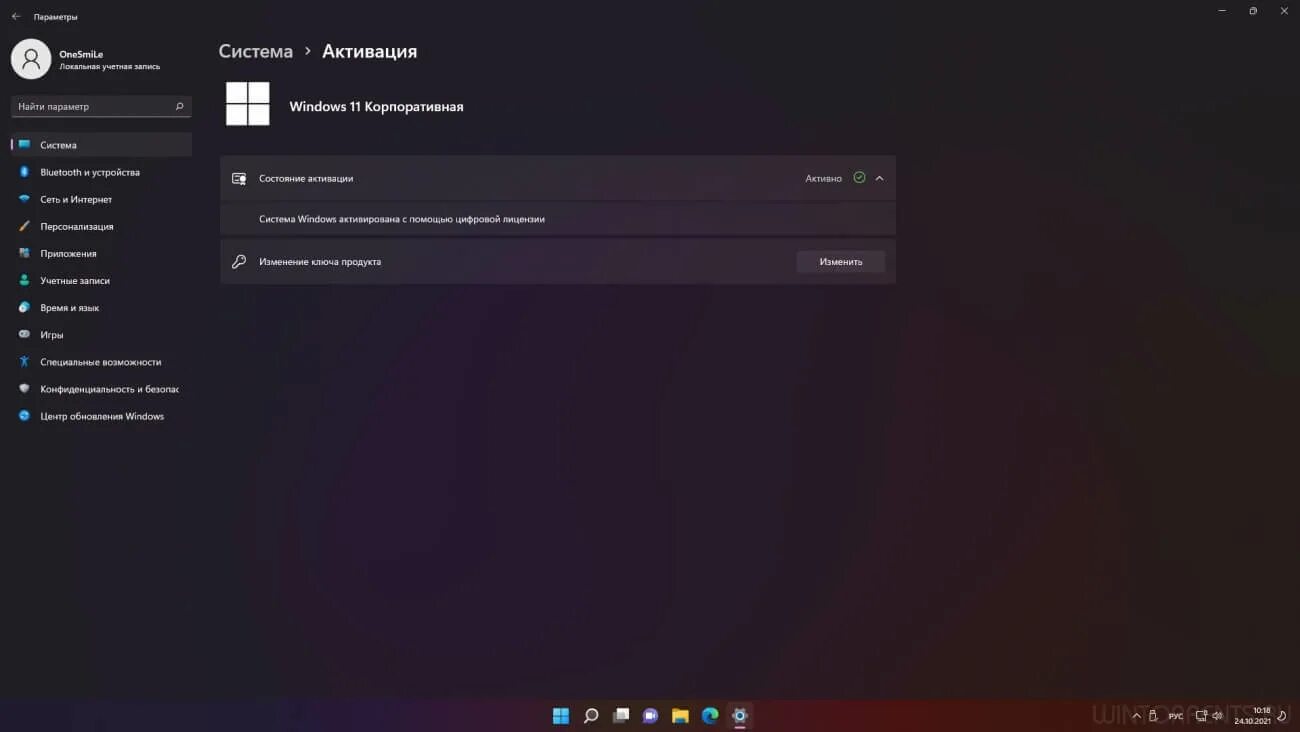Click the green checkmark next to Активно
The height and width of the screenshot is (732, 1300).
click(x=859, y=177)
